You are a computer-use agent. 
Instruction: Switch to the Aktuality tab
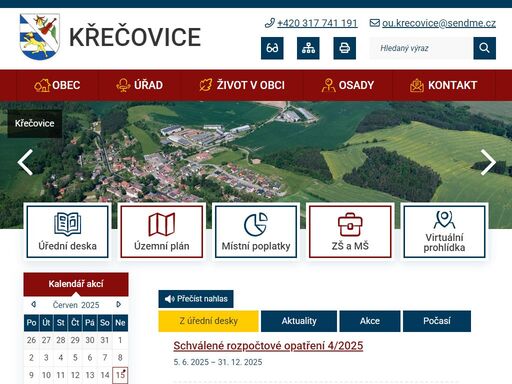pyautogui.click(x=299, y=321)
